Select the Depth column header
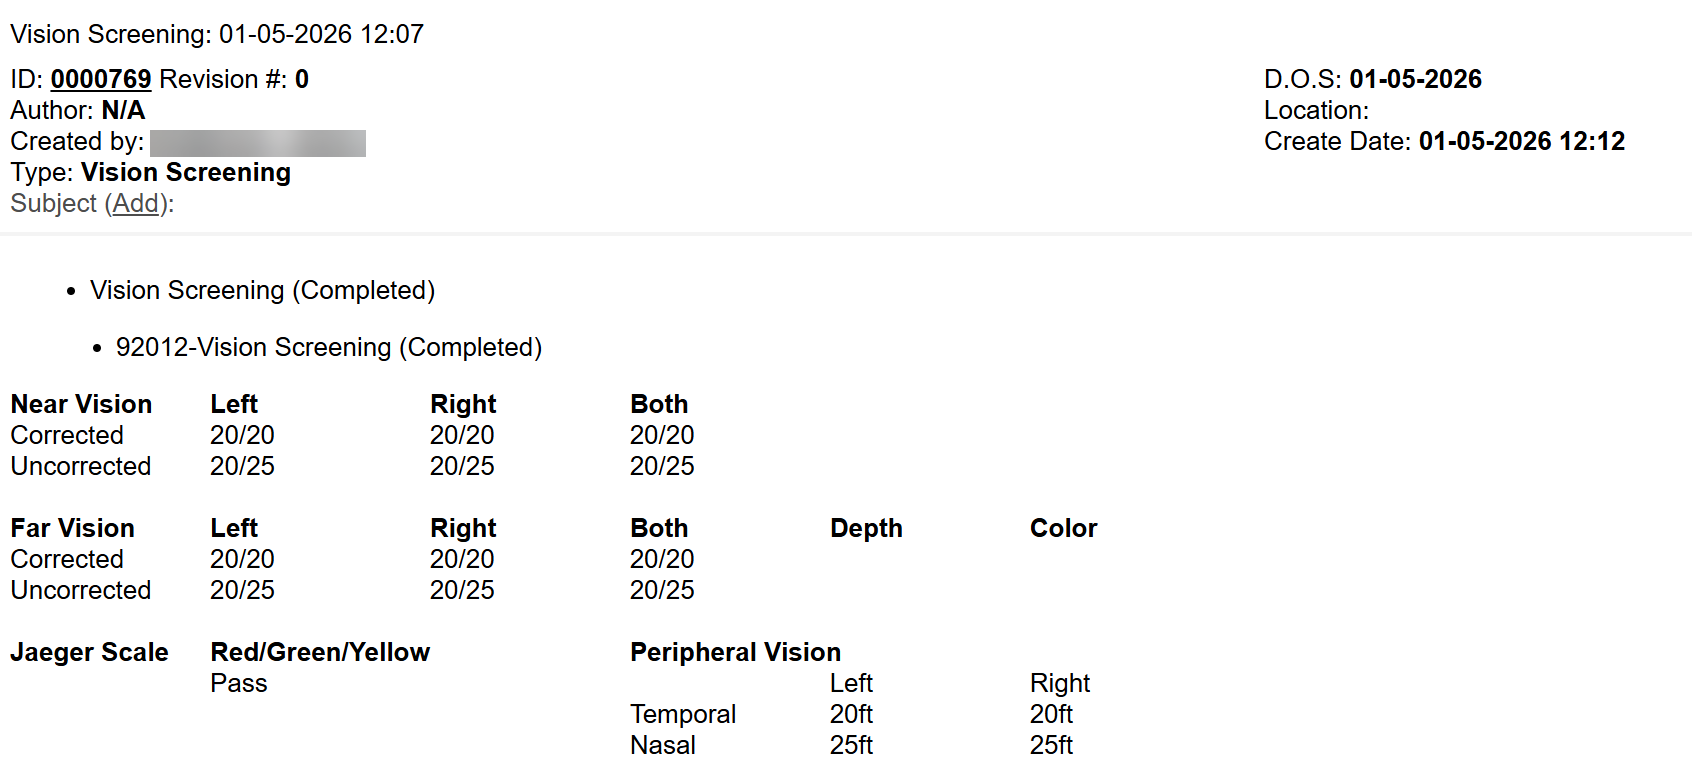The width and height of the screenshot is (1692, 783). (x=866, y=528)
